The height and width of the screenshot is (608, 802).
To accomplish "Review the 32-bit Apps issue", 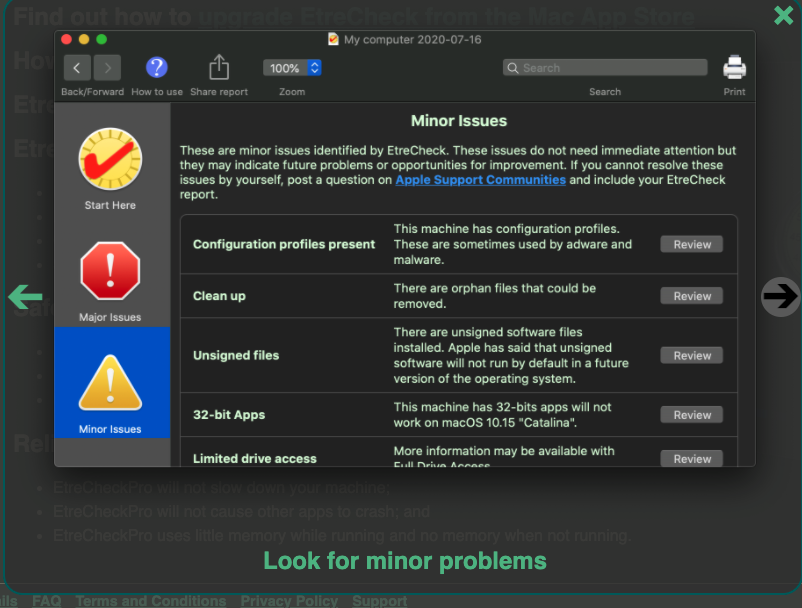I will [692, 415].
